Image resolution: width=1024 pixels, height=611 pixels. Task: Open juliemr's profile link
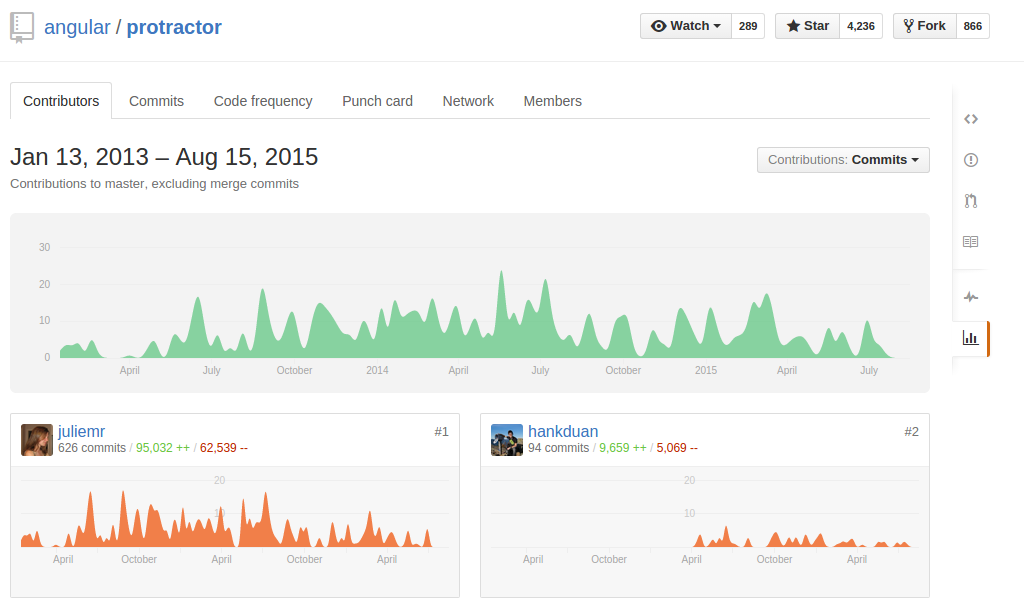[x=82, y=431]
